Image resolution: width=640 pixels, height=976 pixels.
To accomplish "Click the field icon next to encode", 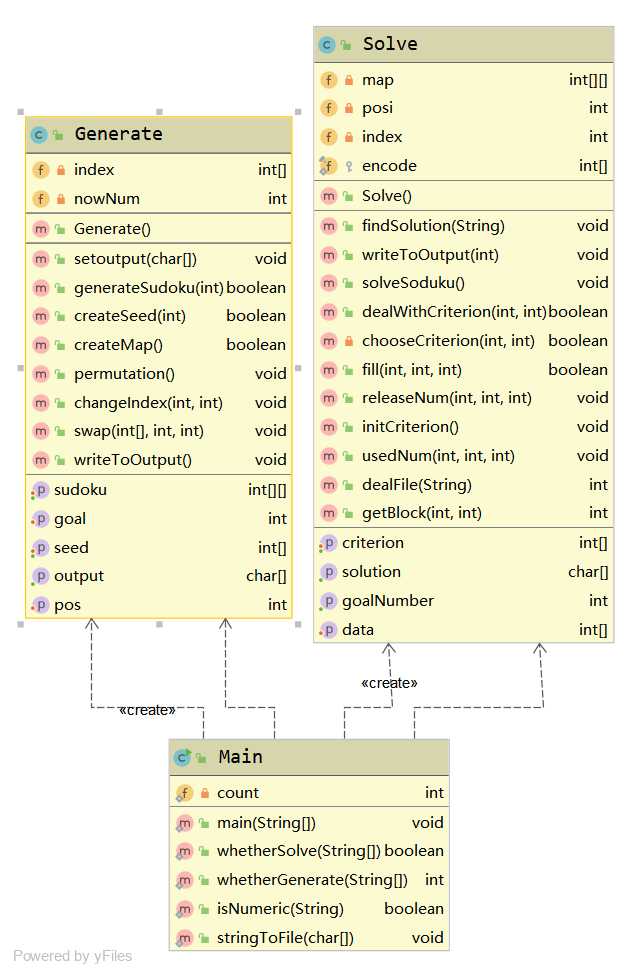I will click(x=328, y=166).
